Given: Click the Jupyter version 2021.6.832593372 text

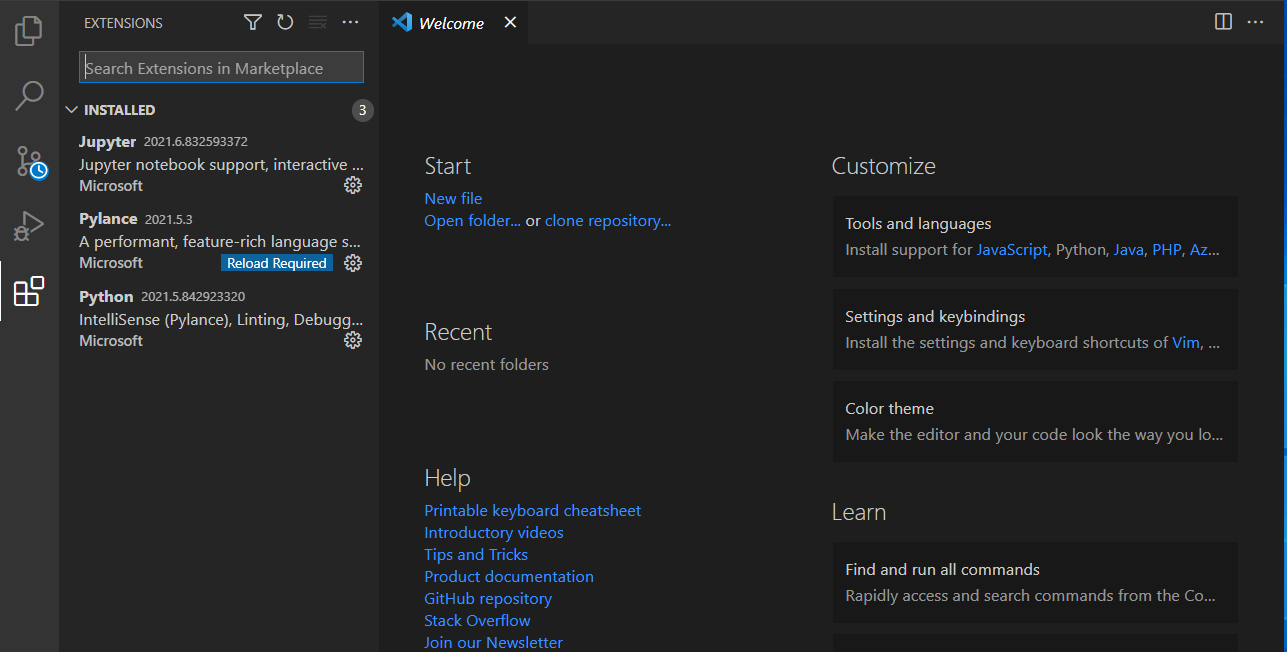Looking at the screenshot, I should [196, 142].
